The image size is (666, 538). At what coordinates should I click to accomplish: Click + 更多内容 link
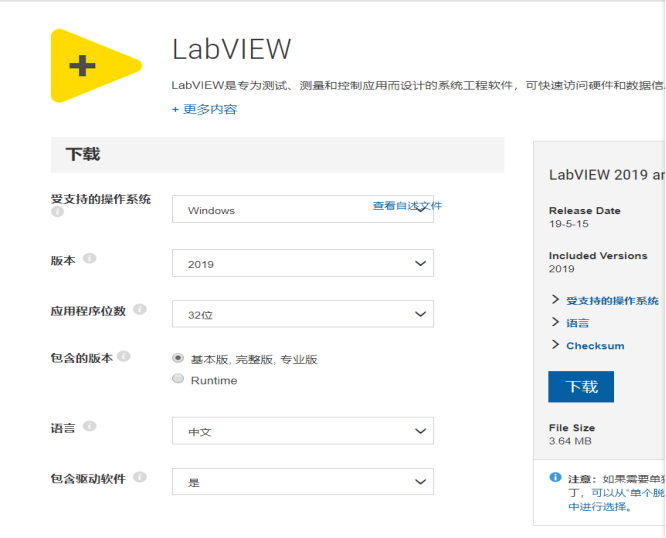tap(204, 110)
